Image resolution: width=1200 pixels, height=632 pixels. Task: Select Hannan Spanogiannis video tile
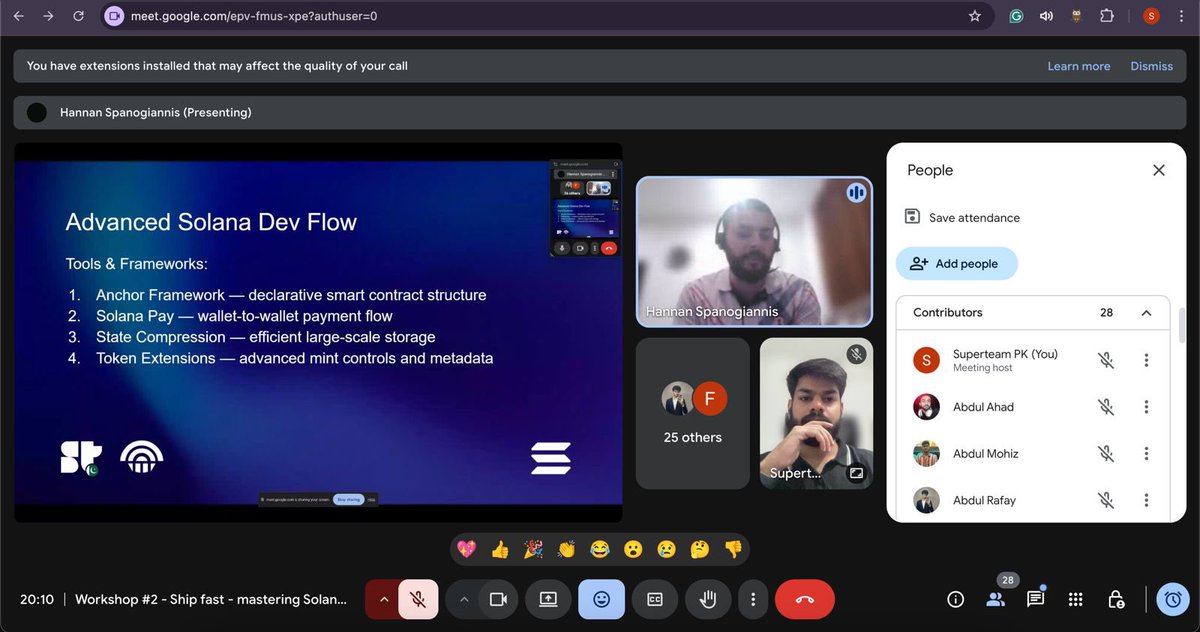pyautogui.click(x=754, y=252)
